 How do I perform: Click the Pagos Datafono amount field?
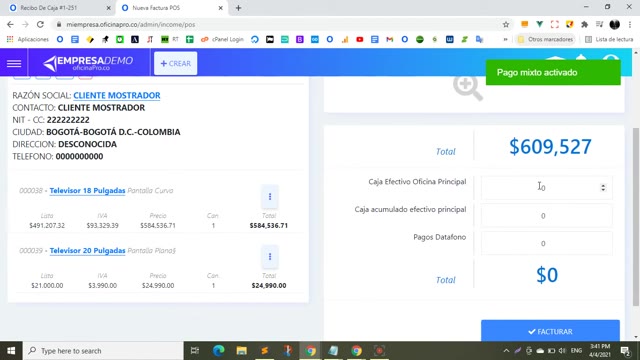click(547, 243)
